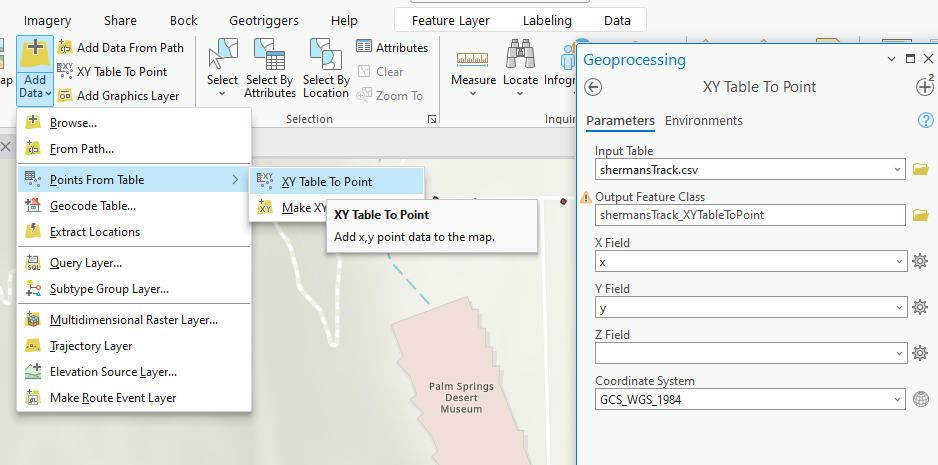Expand the Input Table dropdown
This screenshot has width=938, height=465.
coord(898,169)
